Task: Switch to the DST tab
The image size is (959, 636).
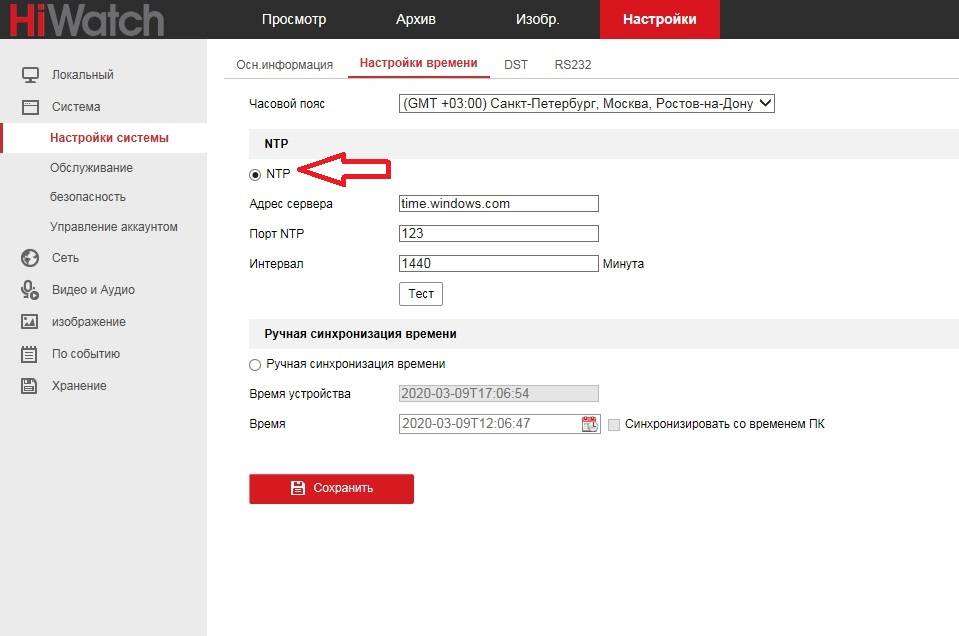Action: pyautogui.click(x=516, y=65)
